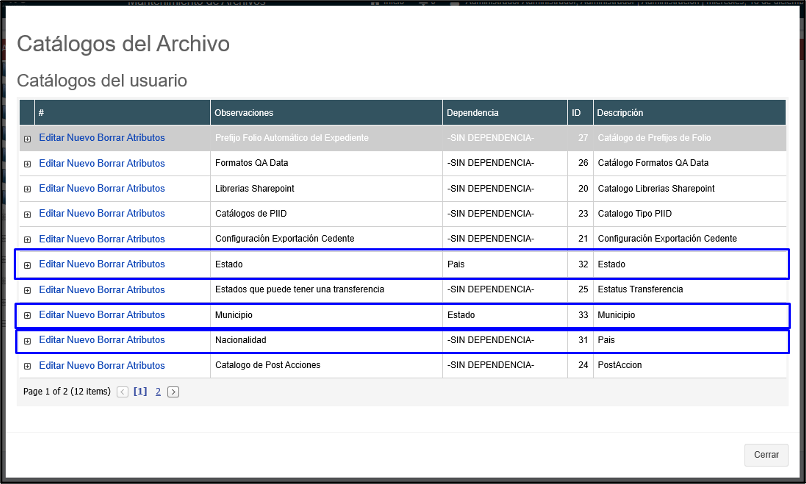The height and width of the screenshot is (484, 806).
Task: Expand the Municipio catalog row
Action: click(x=27, y=316)
